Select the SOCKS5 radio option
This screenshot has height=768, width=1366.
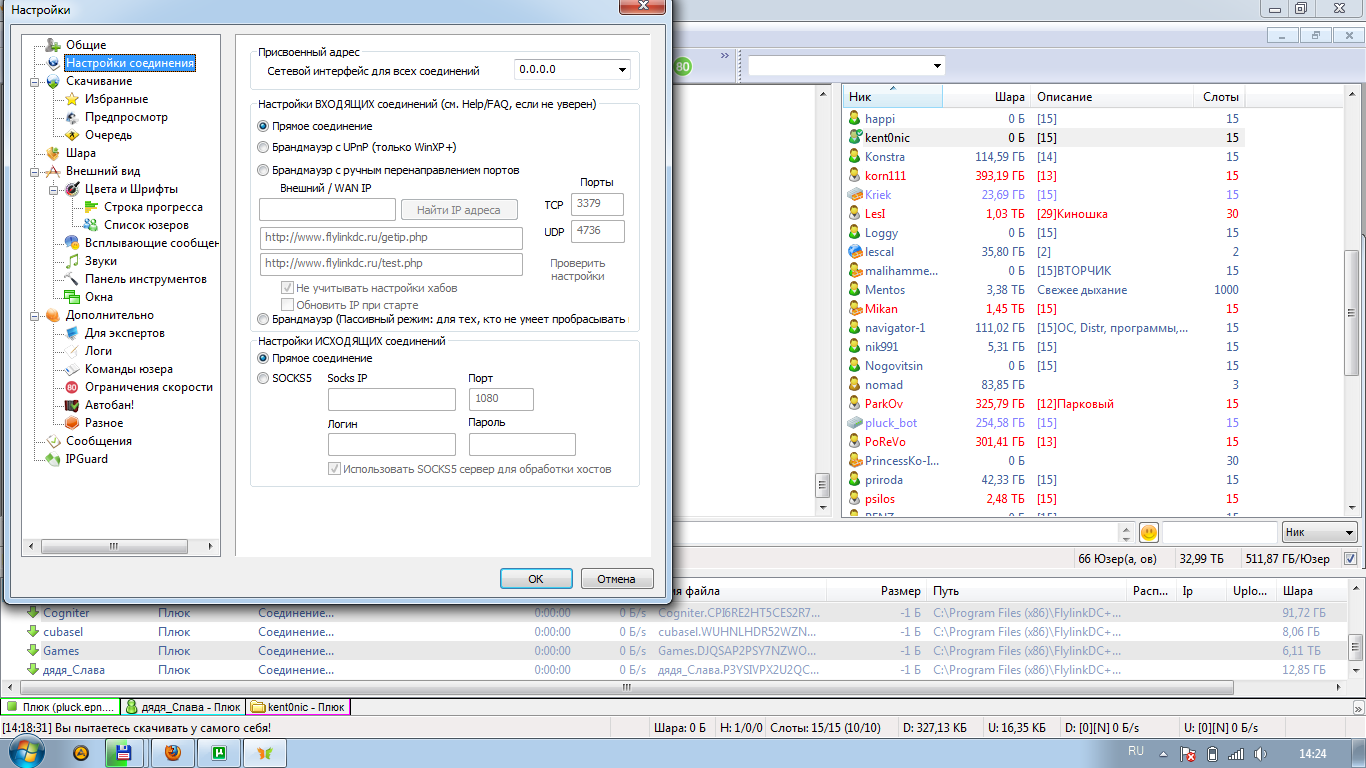263,379
